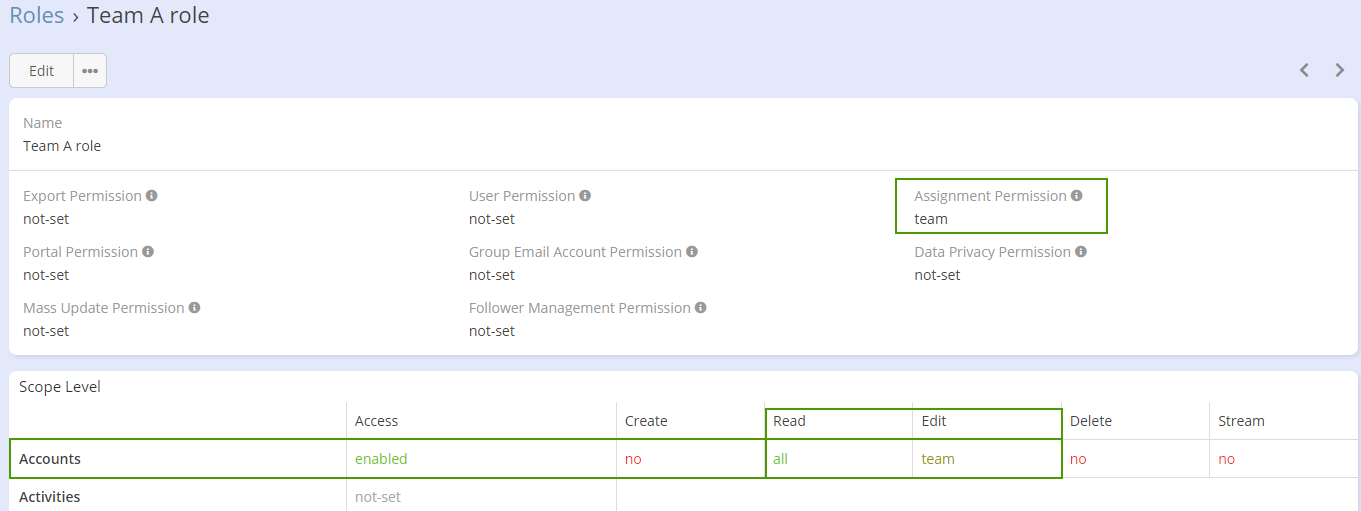Screen dimensions: 1361x511
Task: Click info icon next to Assignment Permission
Action: (x=1076, y=196)
